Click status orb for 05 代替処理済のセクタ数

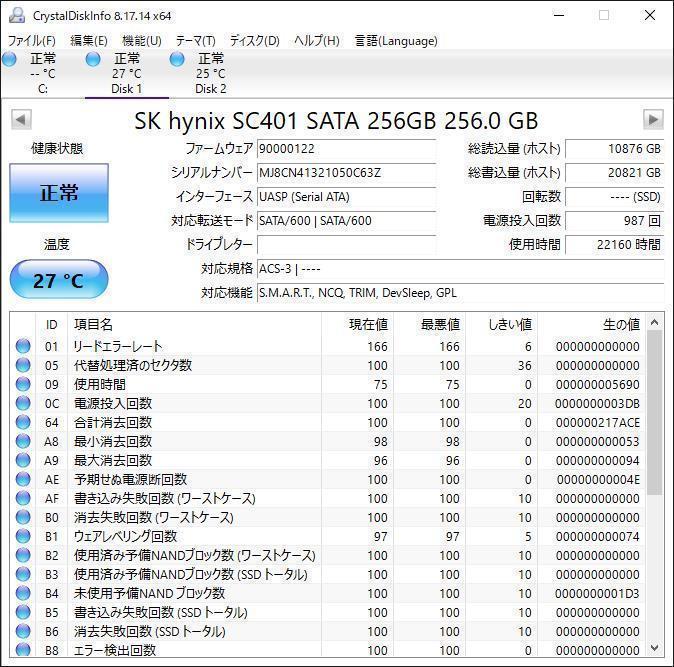(23, 365)
